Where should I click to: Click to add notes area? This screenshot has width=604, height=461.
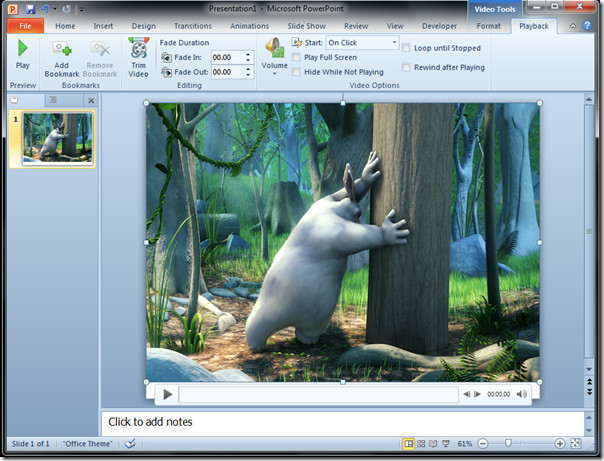[343, 422]
